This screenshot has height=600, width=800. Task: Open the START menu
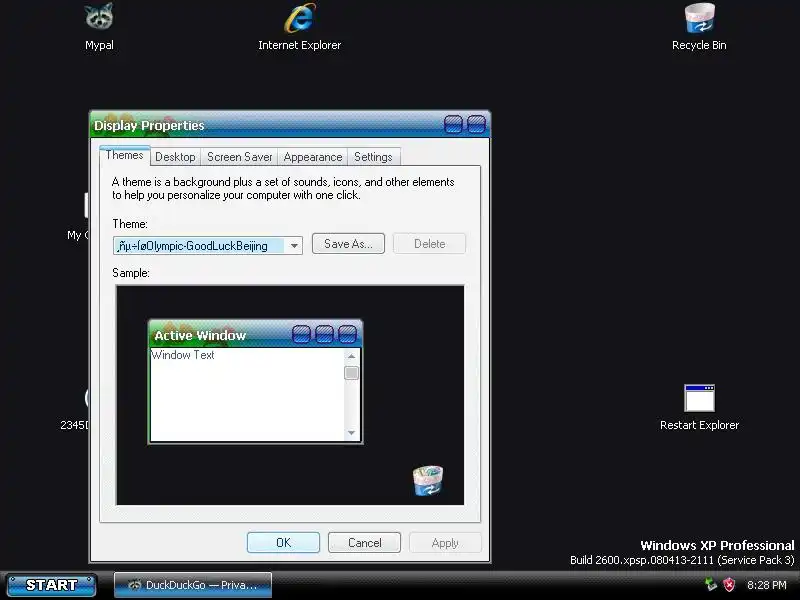coord(51,585)
